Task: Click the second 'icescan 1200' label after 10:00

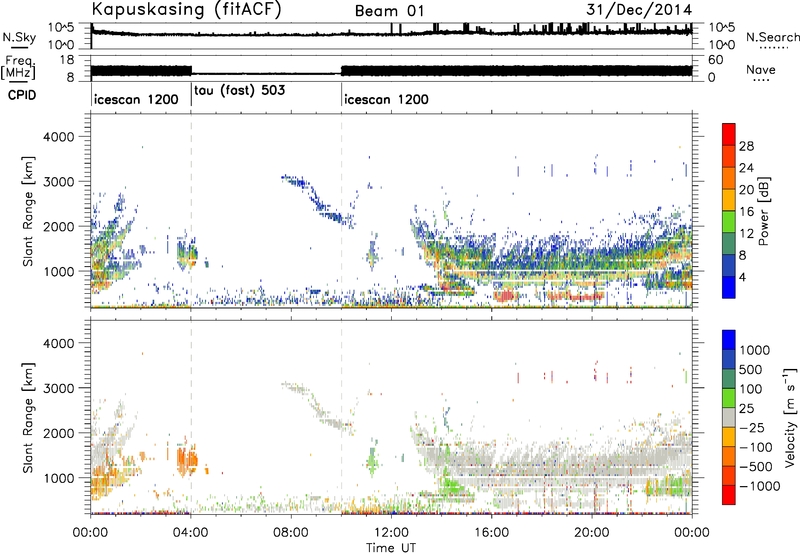Action: point(386,99)
